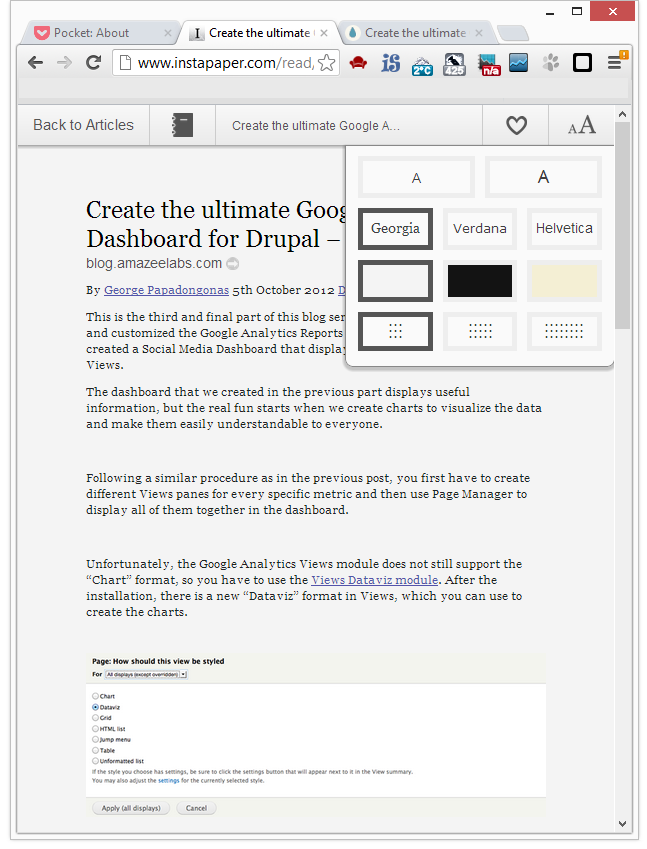Open the red armchair extension icon
Screen dimensions: 647x849
[x=358, y=63]
